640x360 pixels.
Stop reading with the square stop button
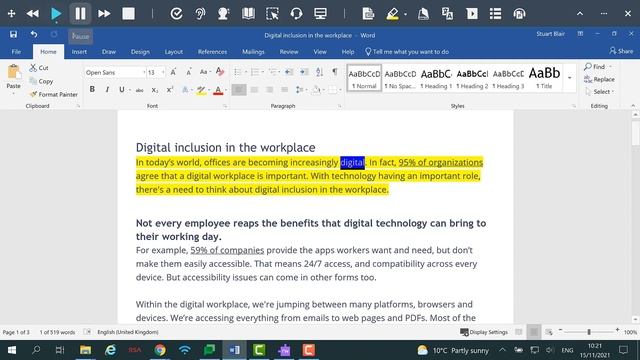128,14
